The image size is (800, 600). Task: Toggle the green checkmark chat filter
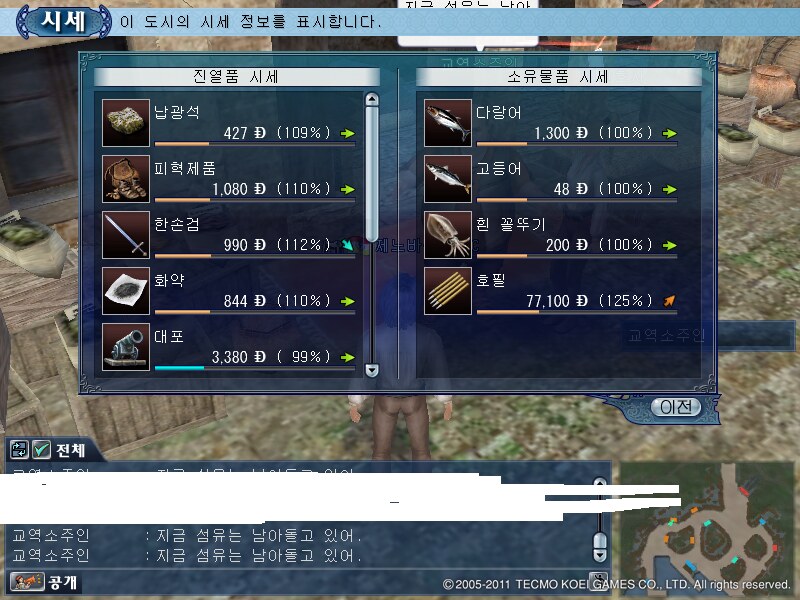[41, 450]
